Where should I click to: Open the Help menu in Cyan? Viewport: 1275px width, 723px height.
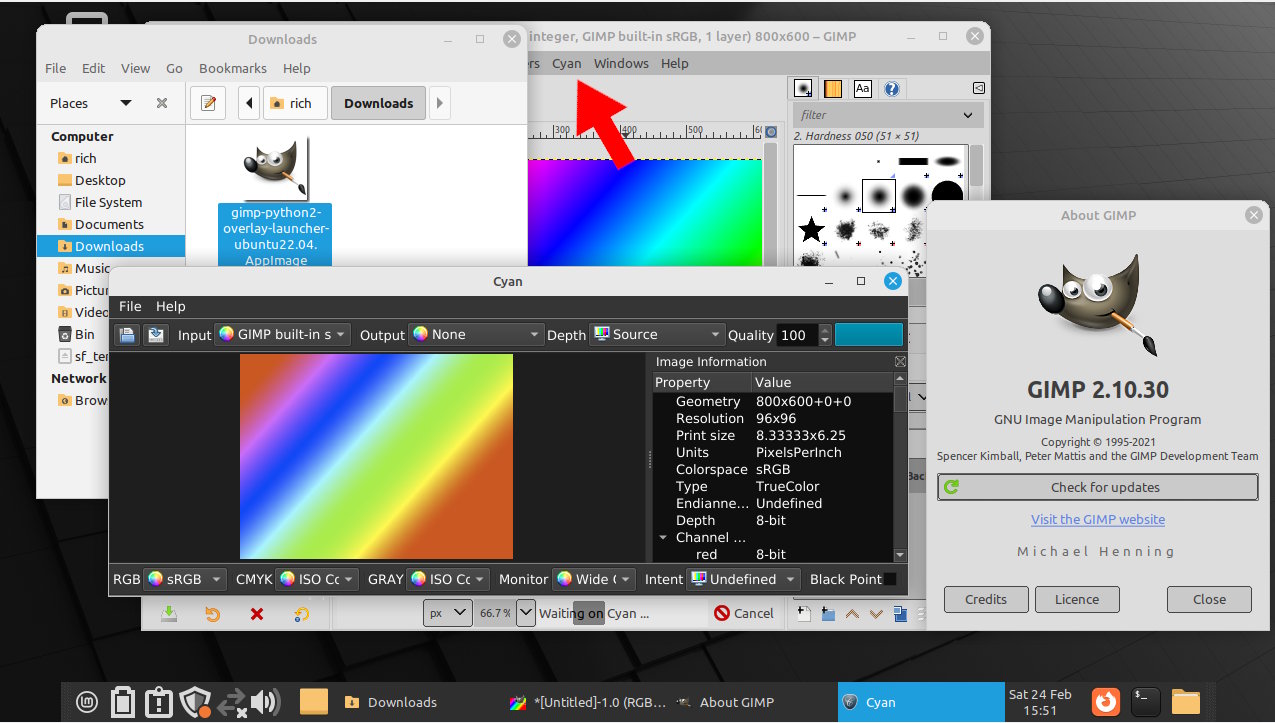(x=171, y=306)
